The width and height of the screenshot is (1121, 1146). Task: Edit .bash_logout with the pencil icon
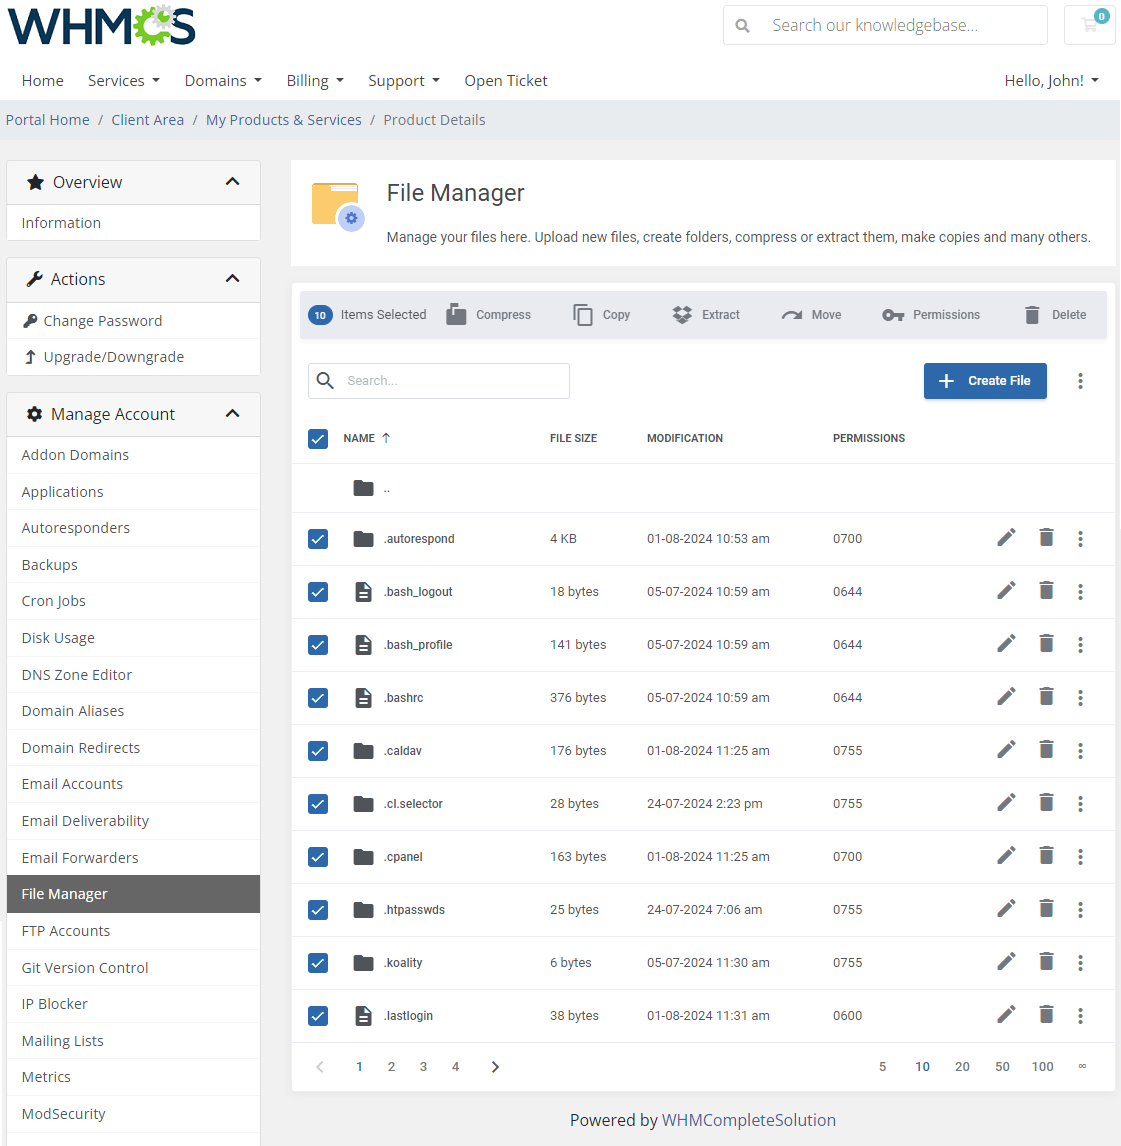(x=1006, y=591)
